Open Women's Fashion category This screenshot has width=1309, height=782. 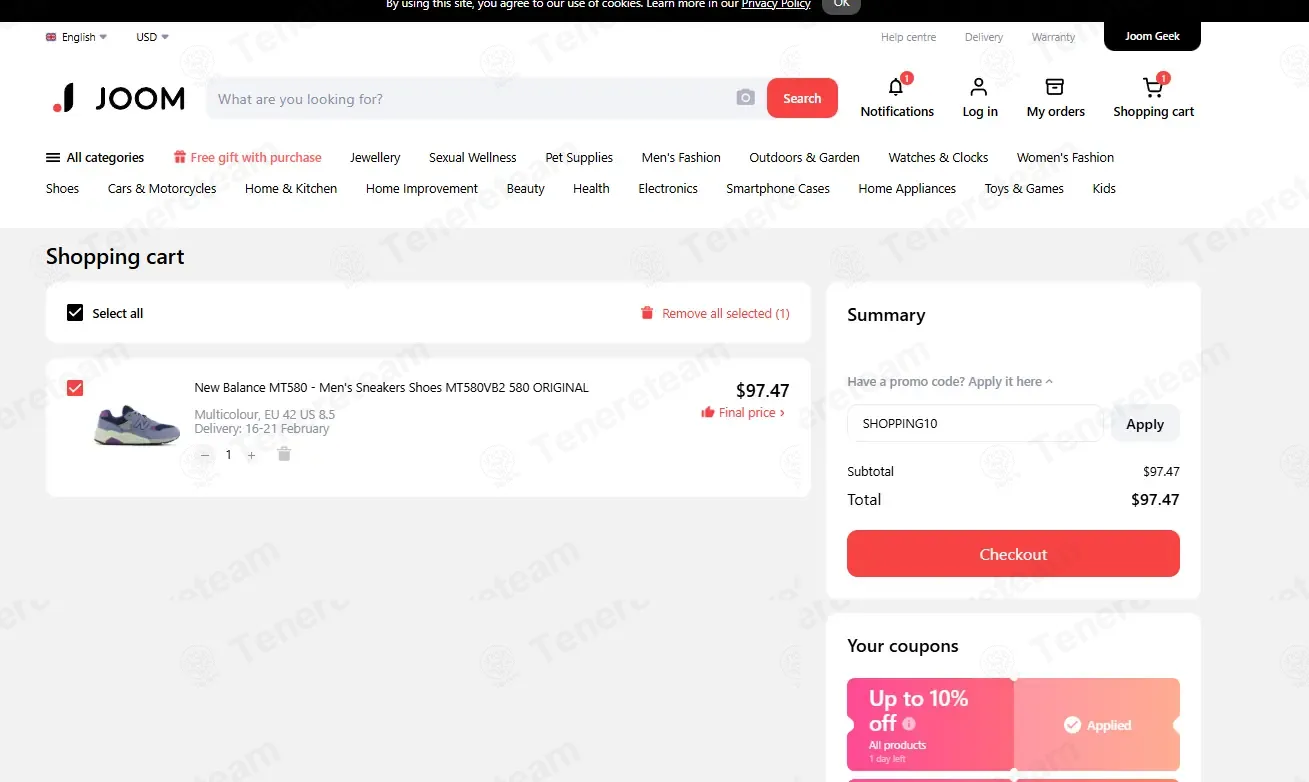(x=1065, y=157)
